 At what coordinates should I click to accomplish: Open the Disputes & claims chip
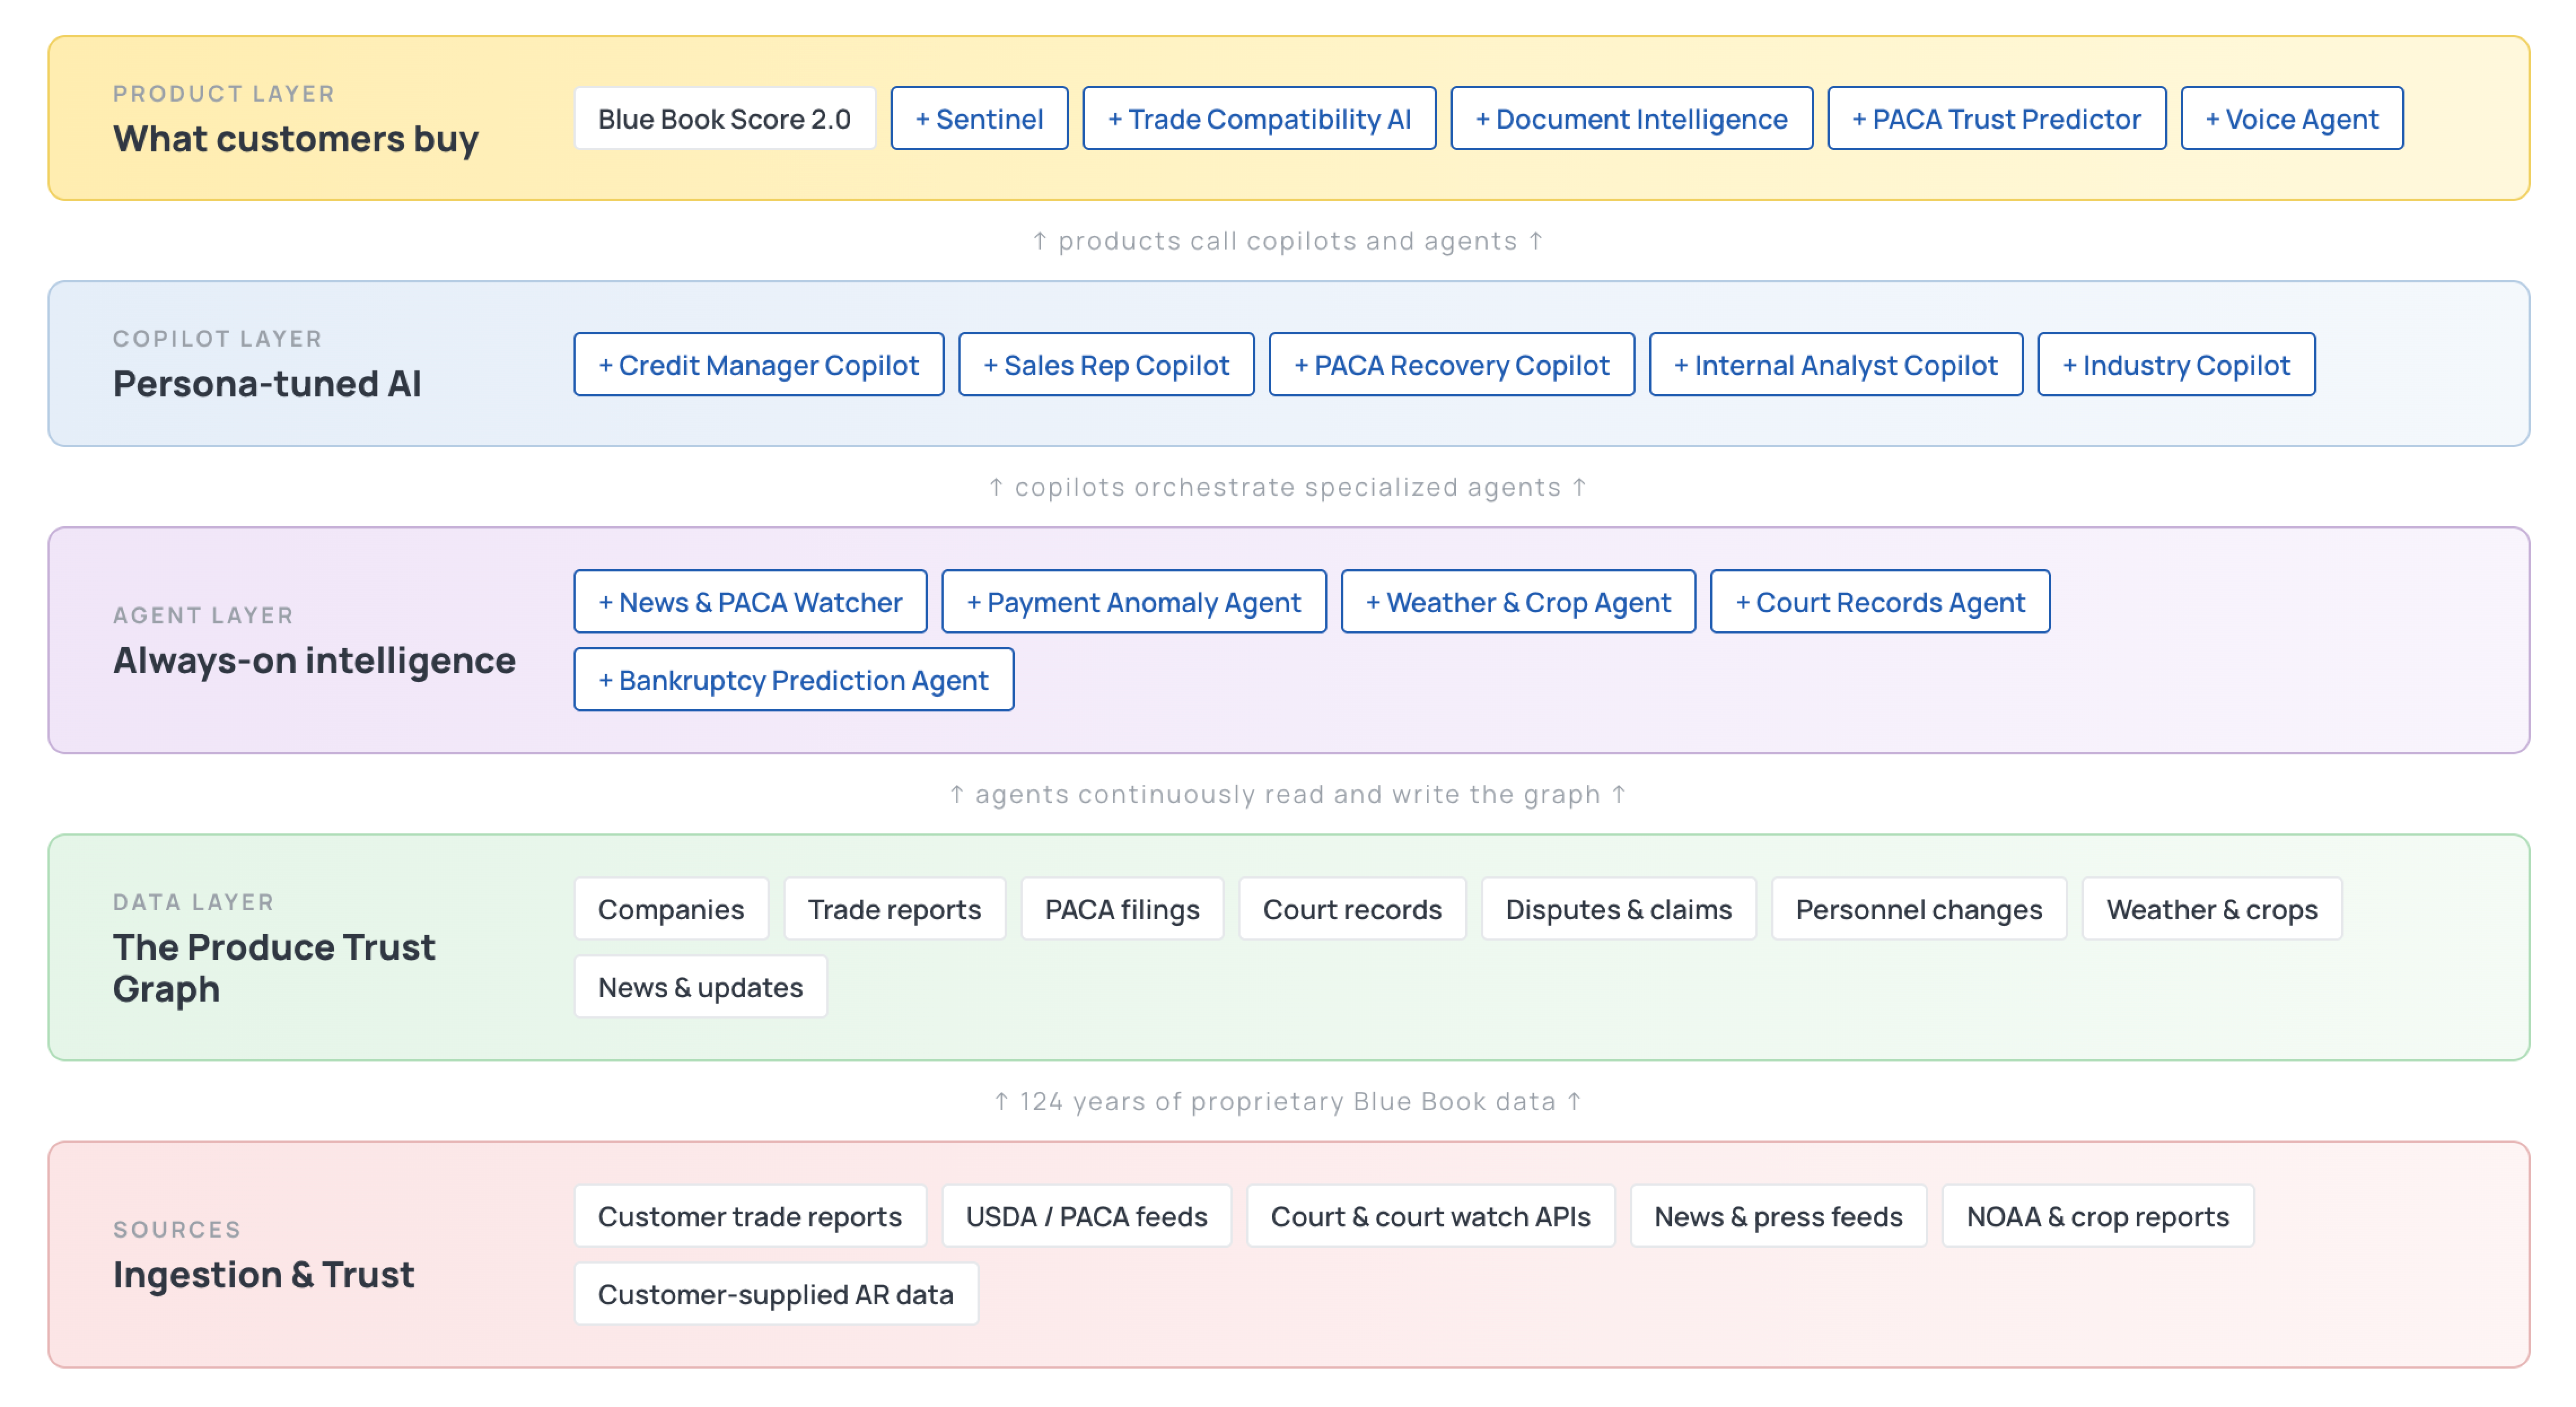click(1618, 909)
